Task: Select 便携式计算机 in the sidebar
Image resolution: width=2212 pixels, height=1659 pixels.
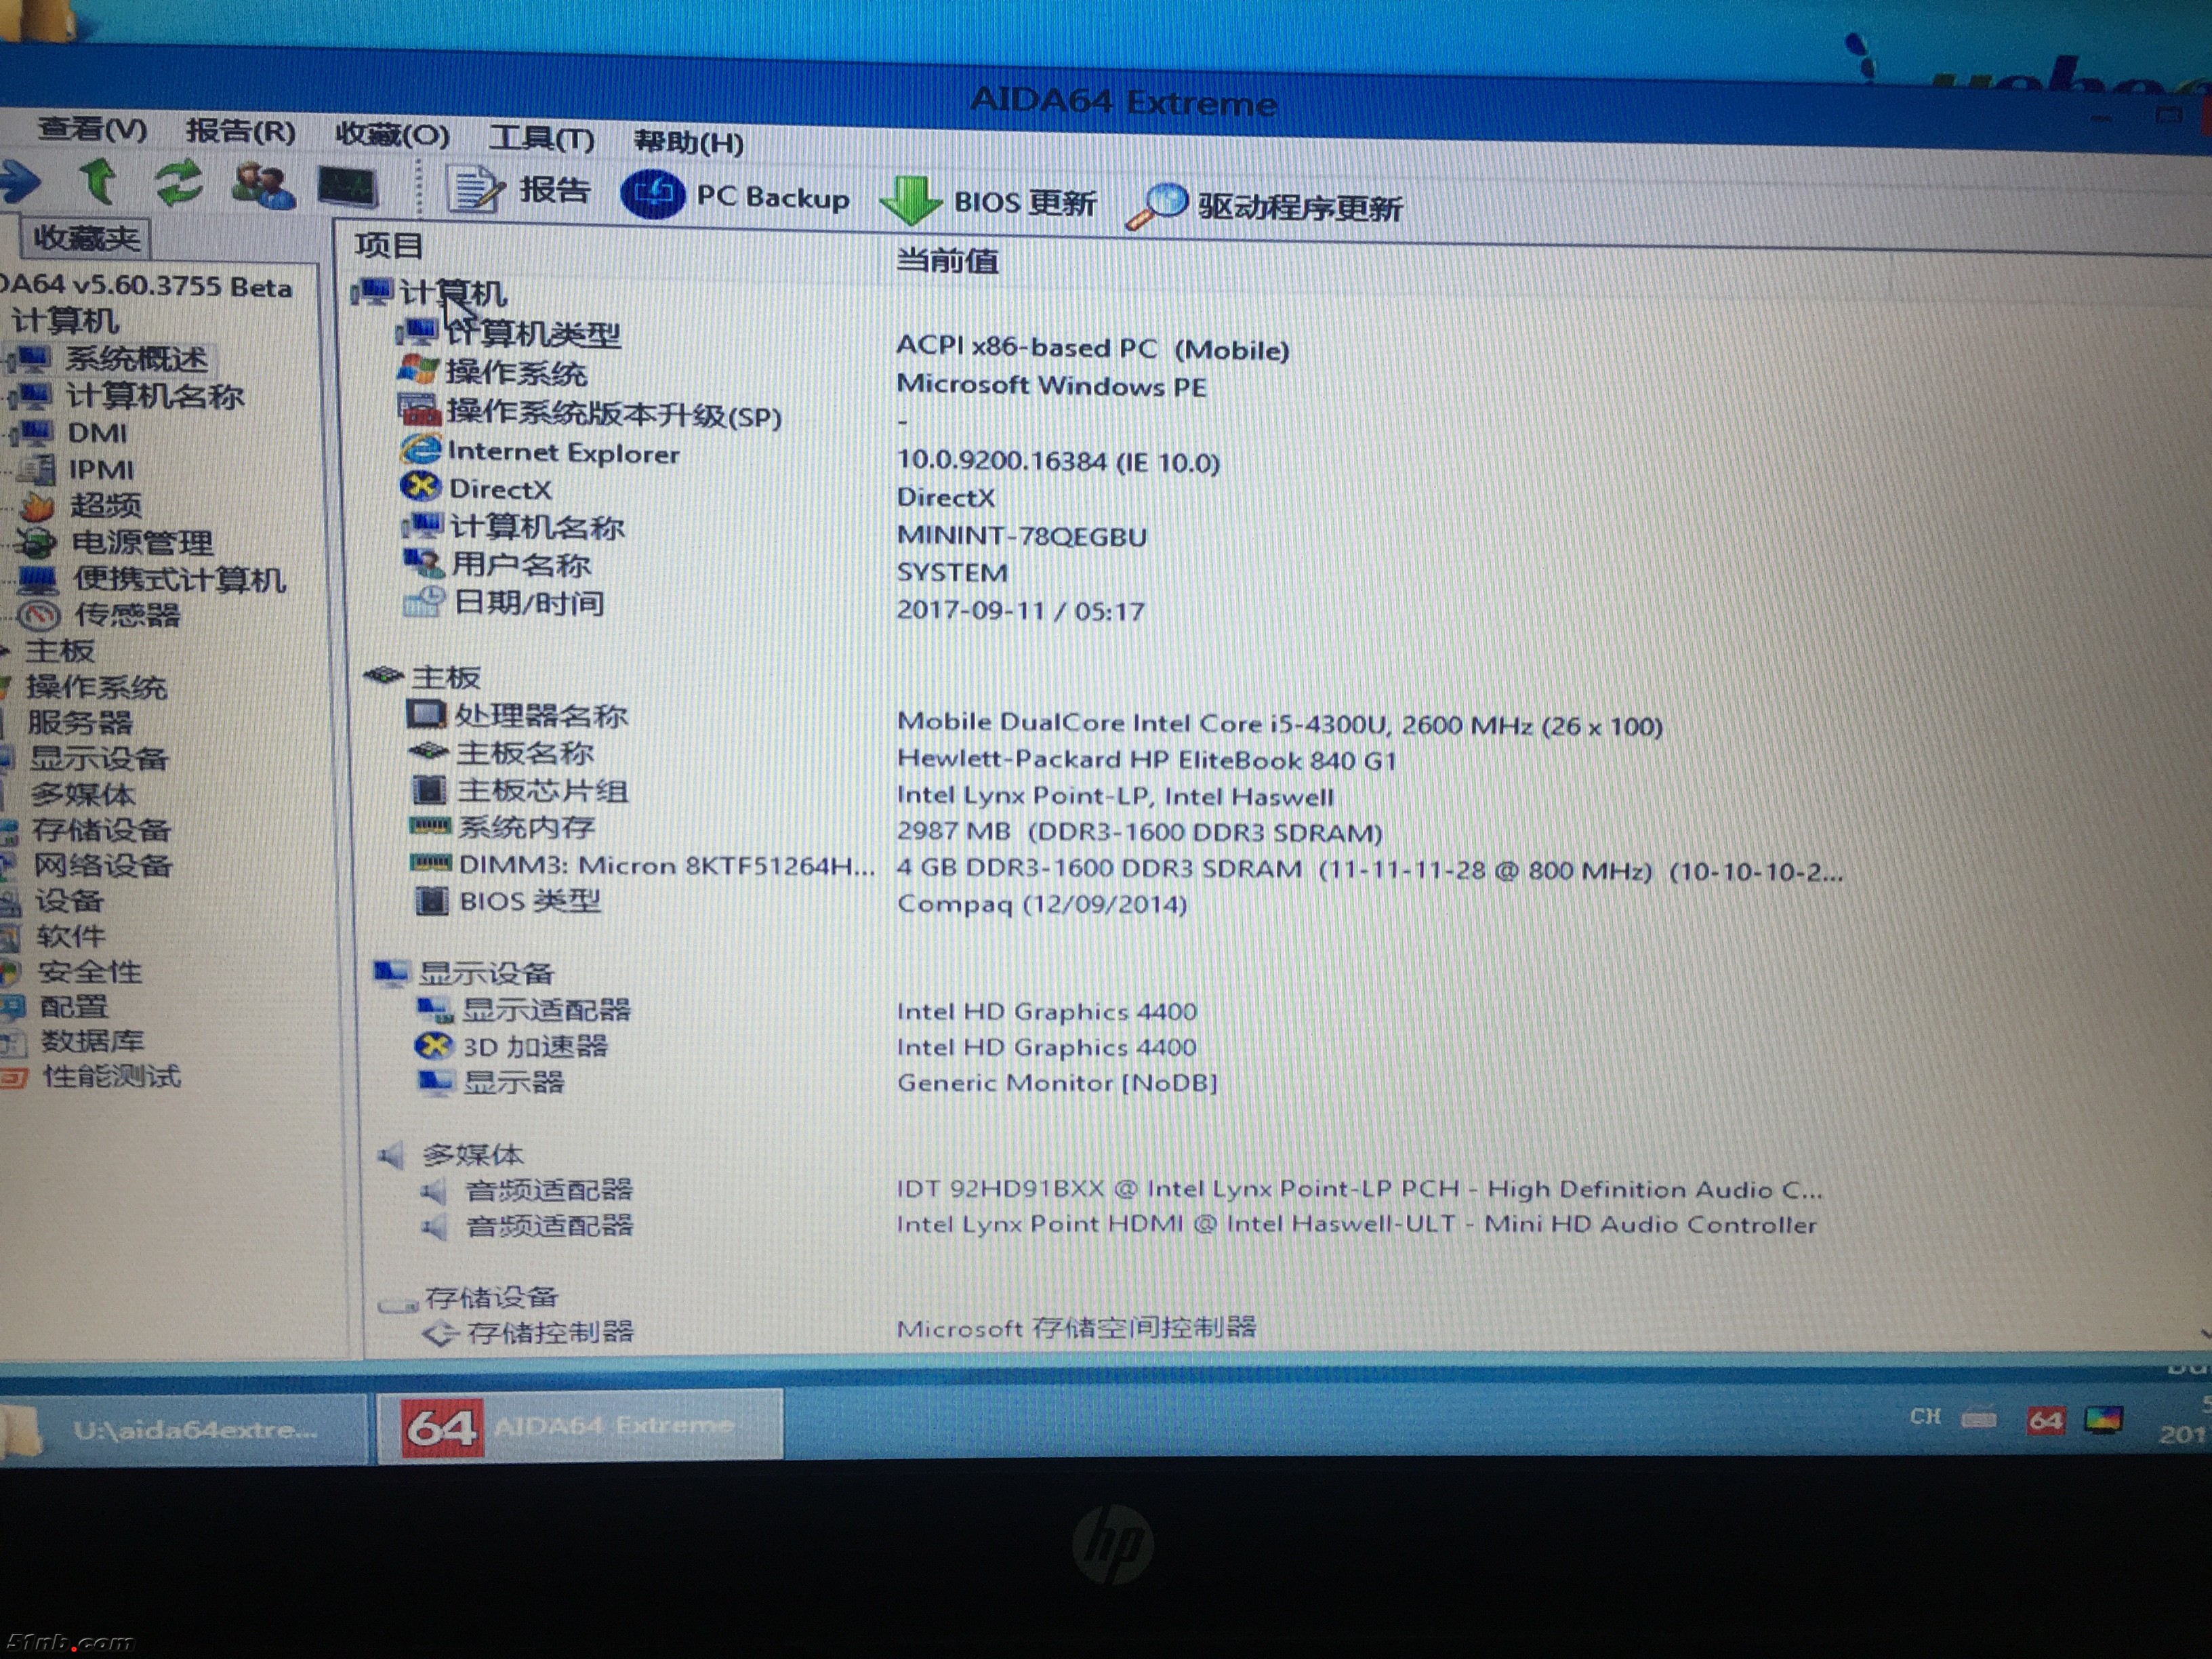Action: pos(179,579)
